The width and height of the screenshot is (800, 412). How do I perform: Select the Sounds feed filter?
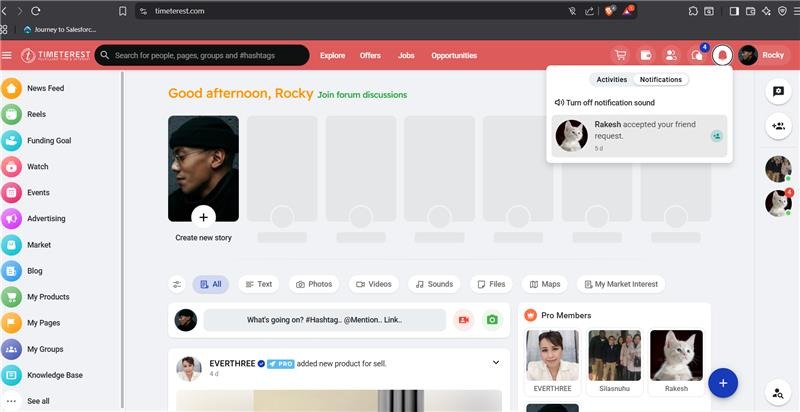(434, 284)
